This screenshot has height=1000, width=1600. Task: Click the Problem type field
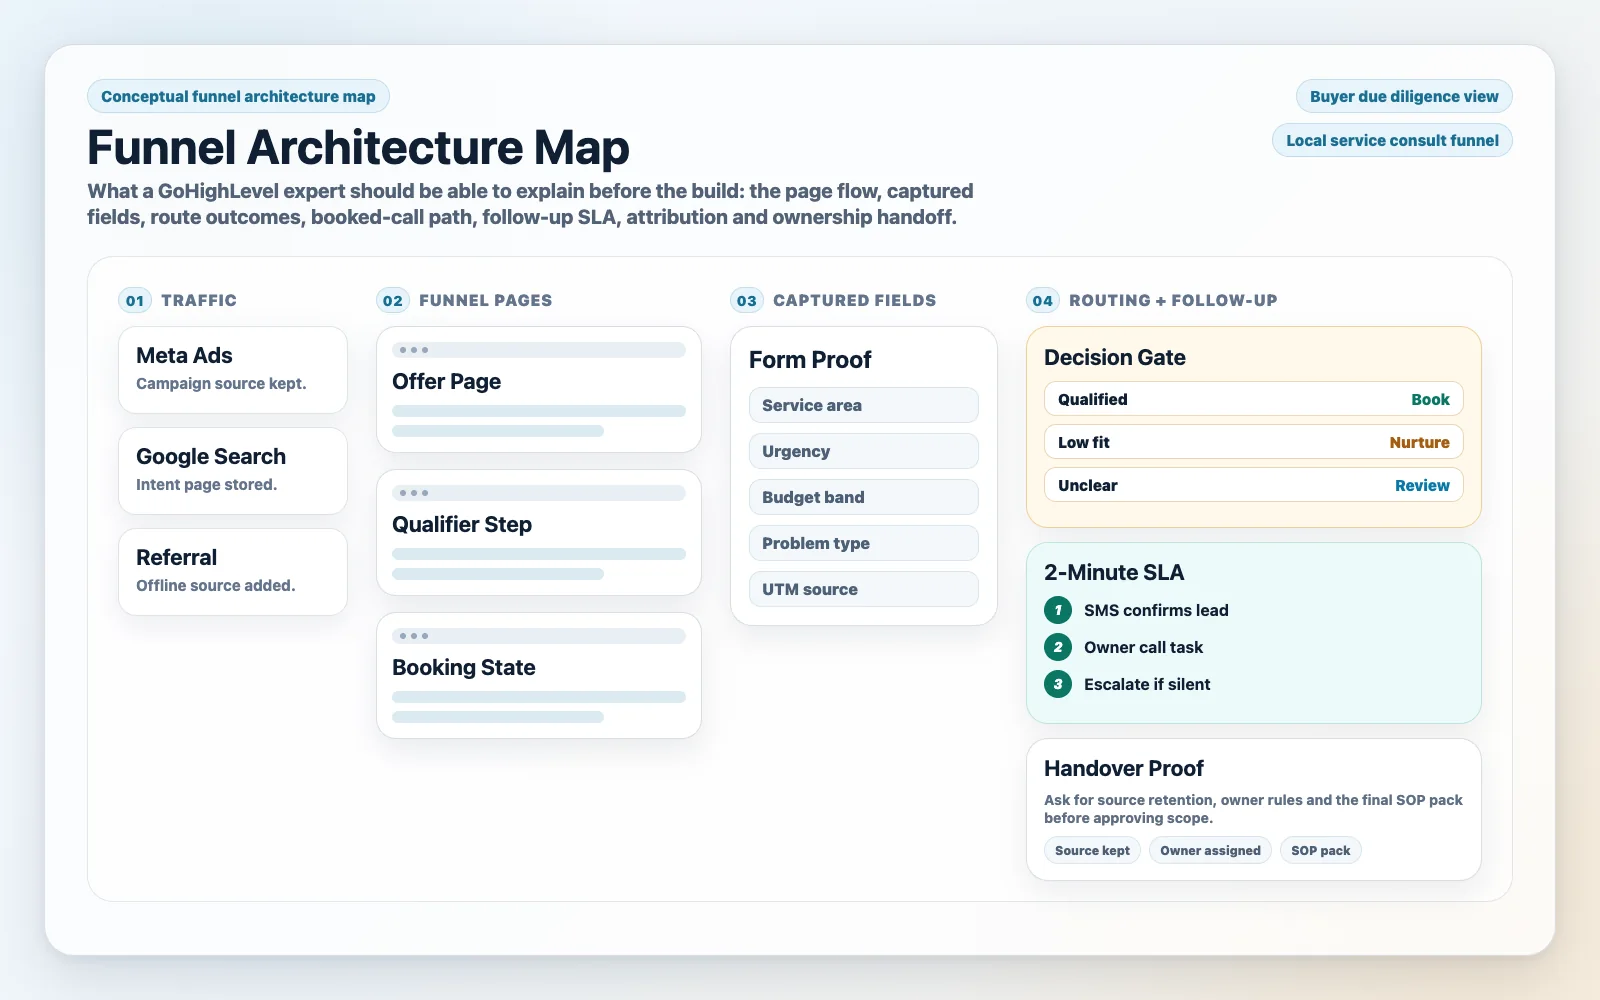click(x=864, y=543)
